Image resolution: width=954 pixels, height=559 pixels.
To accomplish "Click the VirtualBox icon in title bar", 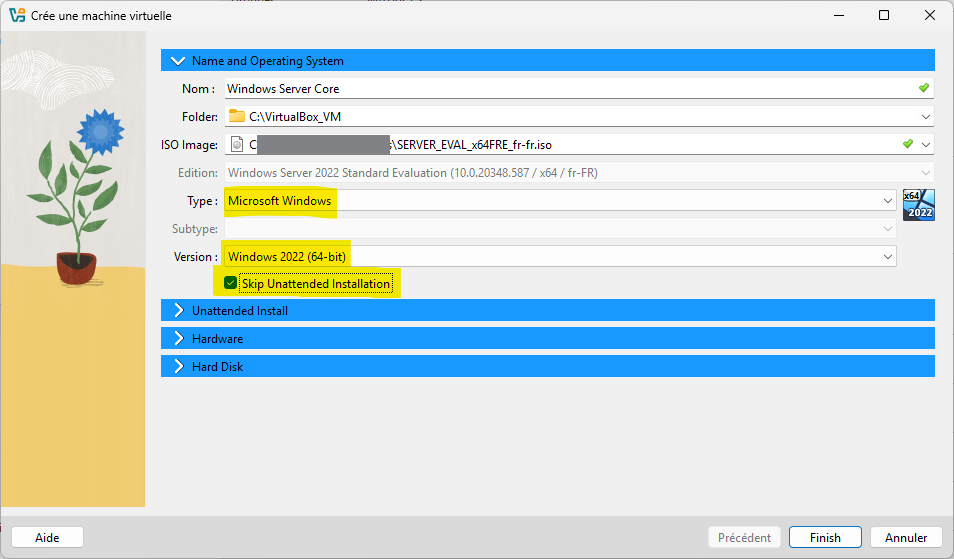I will click(17, 15).
